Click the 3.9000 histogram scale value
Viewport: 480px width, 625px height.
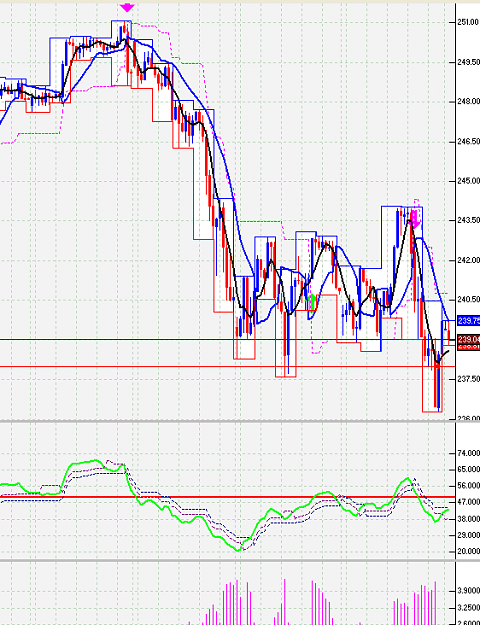pos(468,590)
